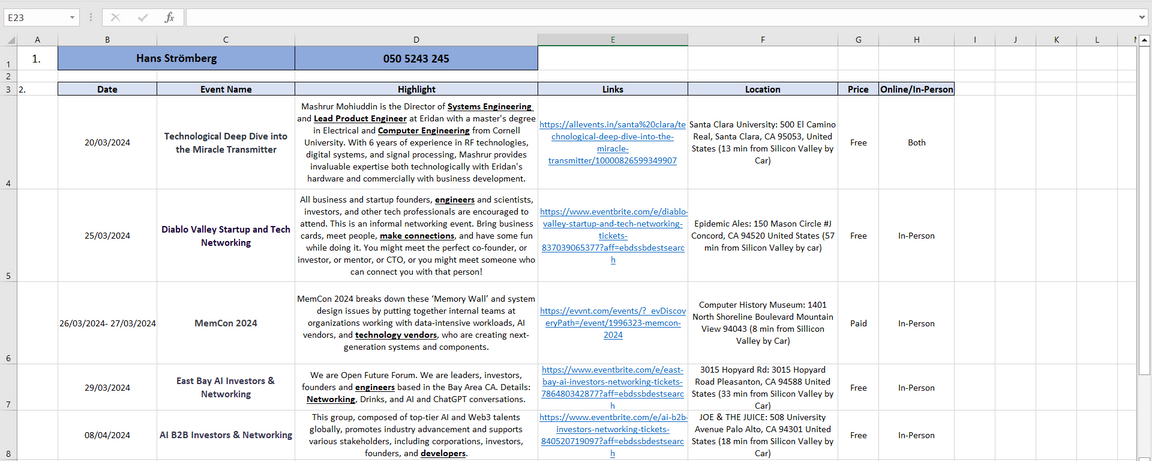The image size is (1152, 461).
Task: Select the cell containing 1. in row 1
Action: click(x=37, y=58)
